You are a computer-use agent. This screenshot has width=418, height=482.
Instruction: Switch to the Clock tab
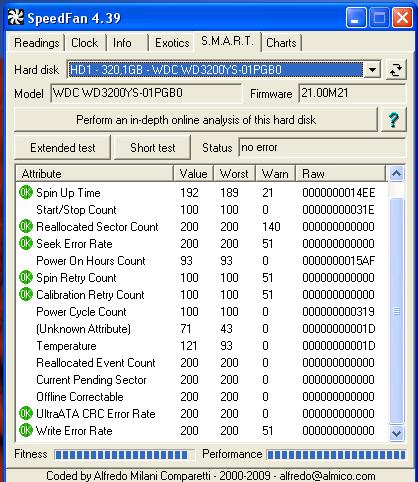(x=85, y=43)
